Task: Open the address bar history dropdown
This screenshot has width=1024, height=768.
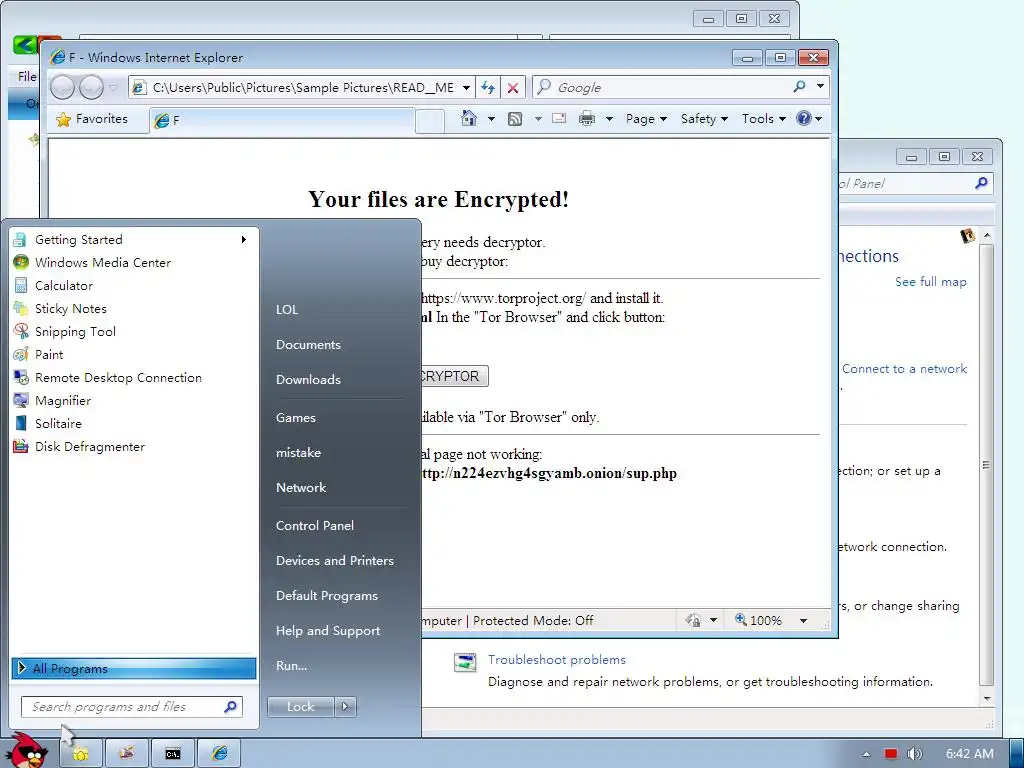Action: (x=466, y=88)
